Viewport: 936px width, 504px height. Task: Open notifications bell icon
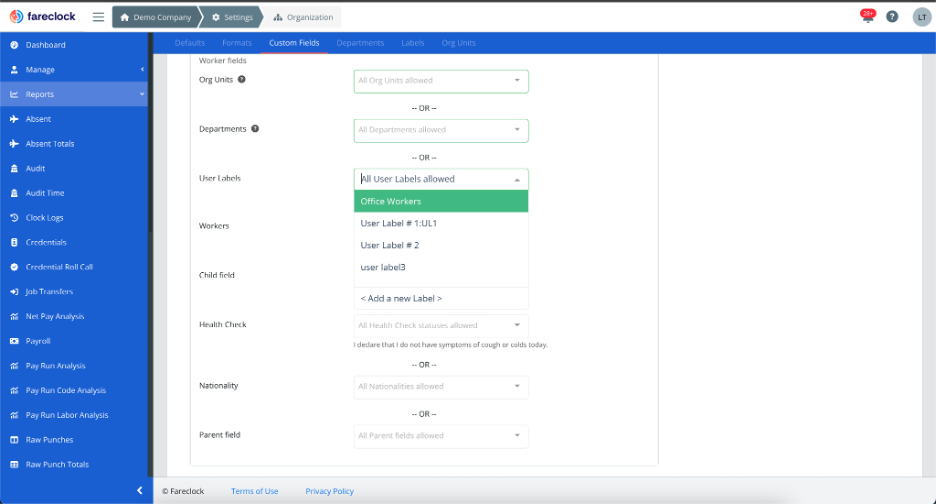(x=867, y=17)
